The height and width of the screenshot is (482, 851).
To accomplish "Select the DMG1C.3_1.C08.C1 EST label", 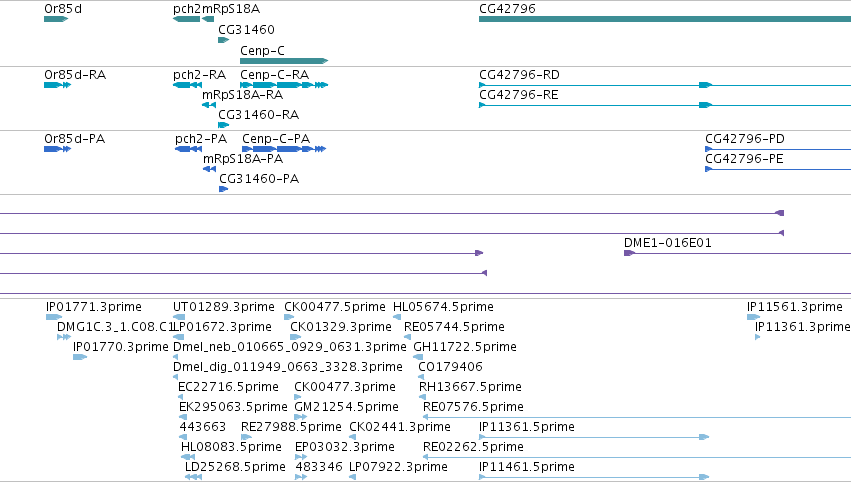I will 115,327.
